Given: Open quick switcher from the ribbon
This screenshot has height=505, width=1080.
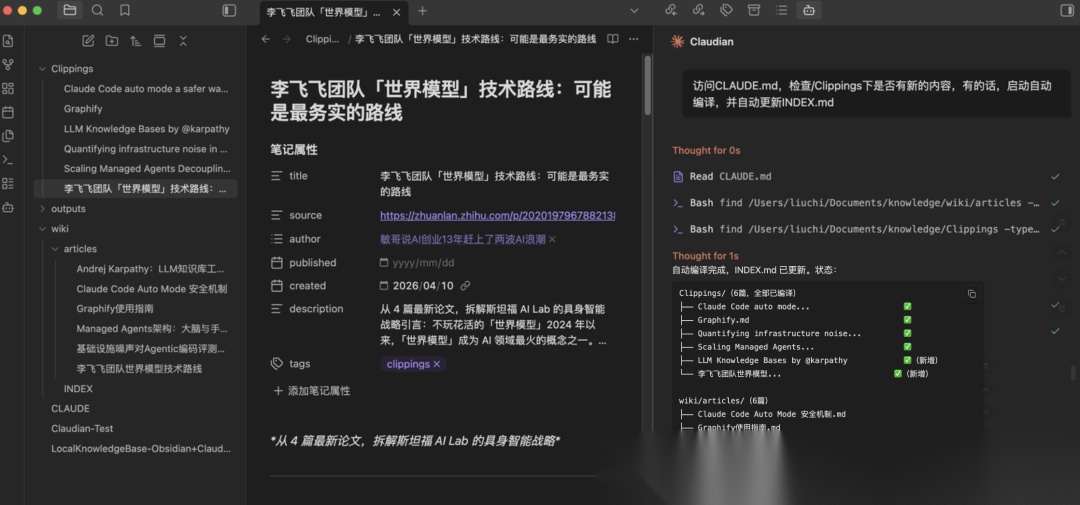Looking at the screenshot, I should pos(8,41).
